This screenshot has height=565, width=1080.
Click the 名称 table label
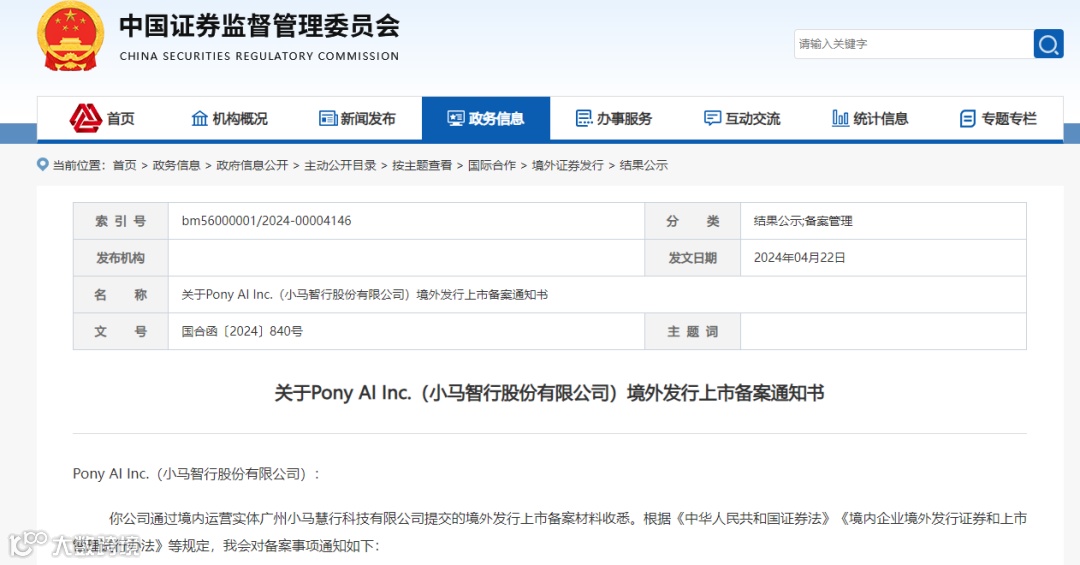[x=121, y=295]
